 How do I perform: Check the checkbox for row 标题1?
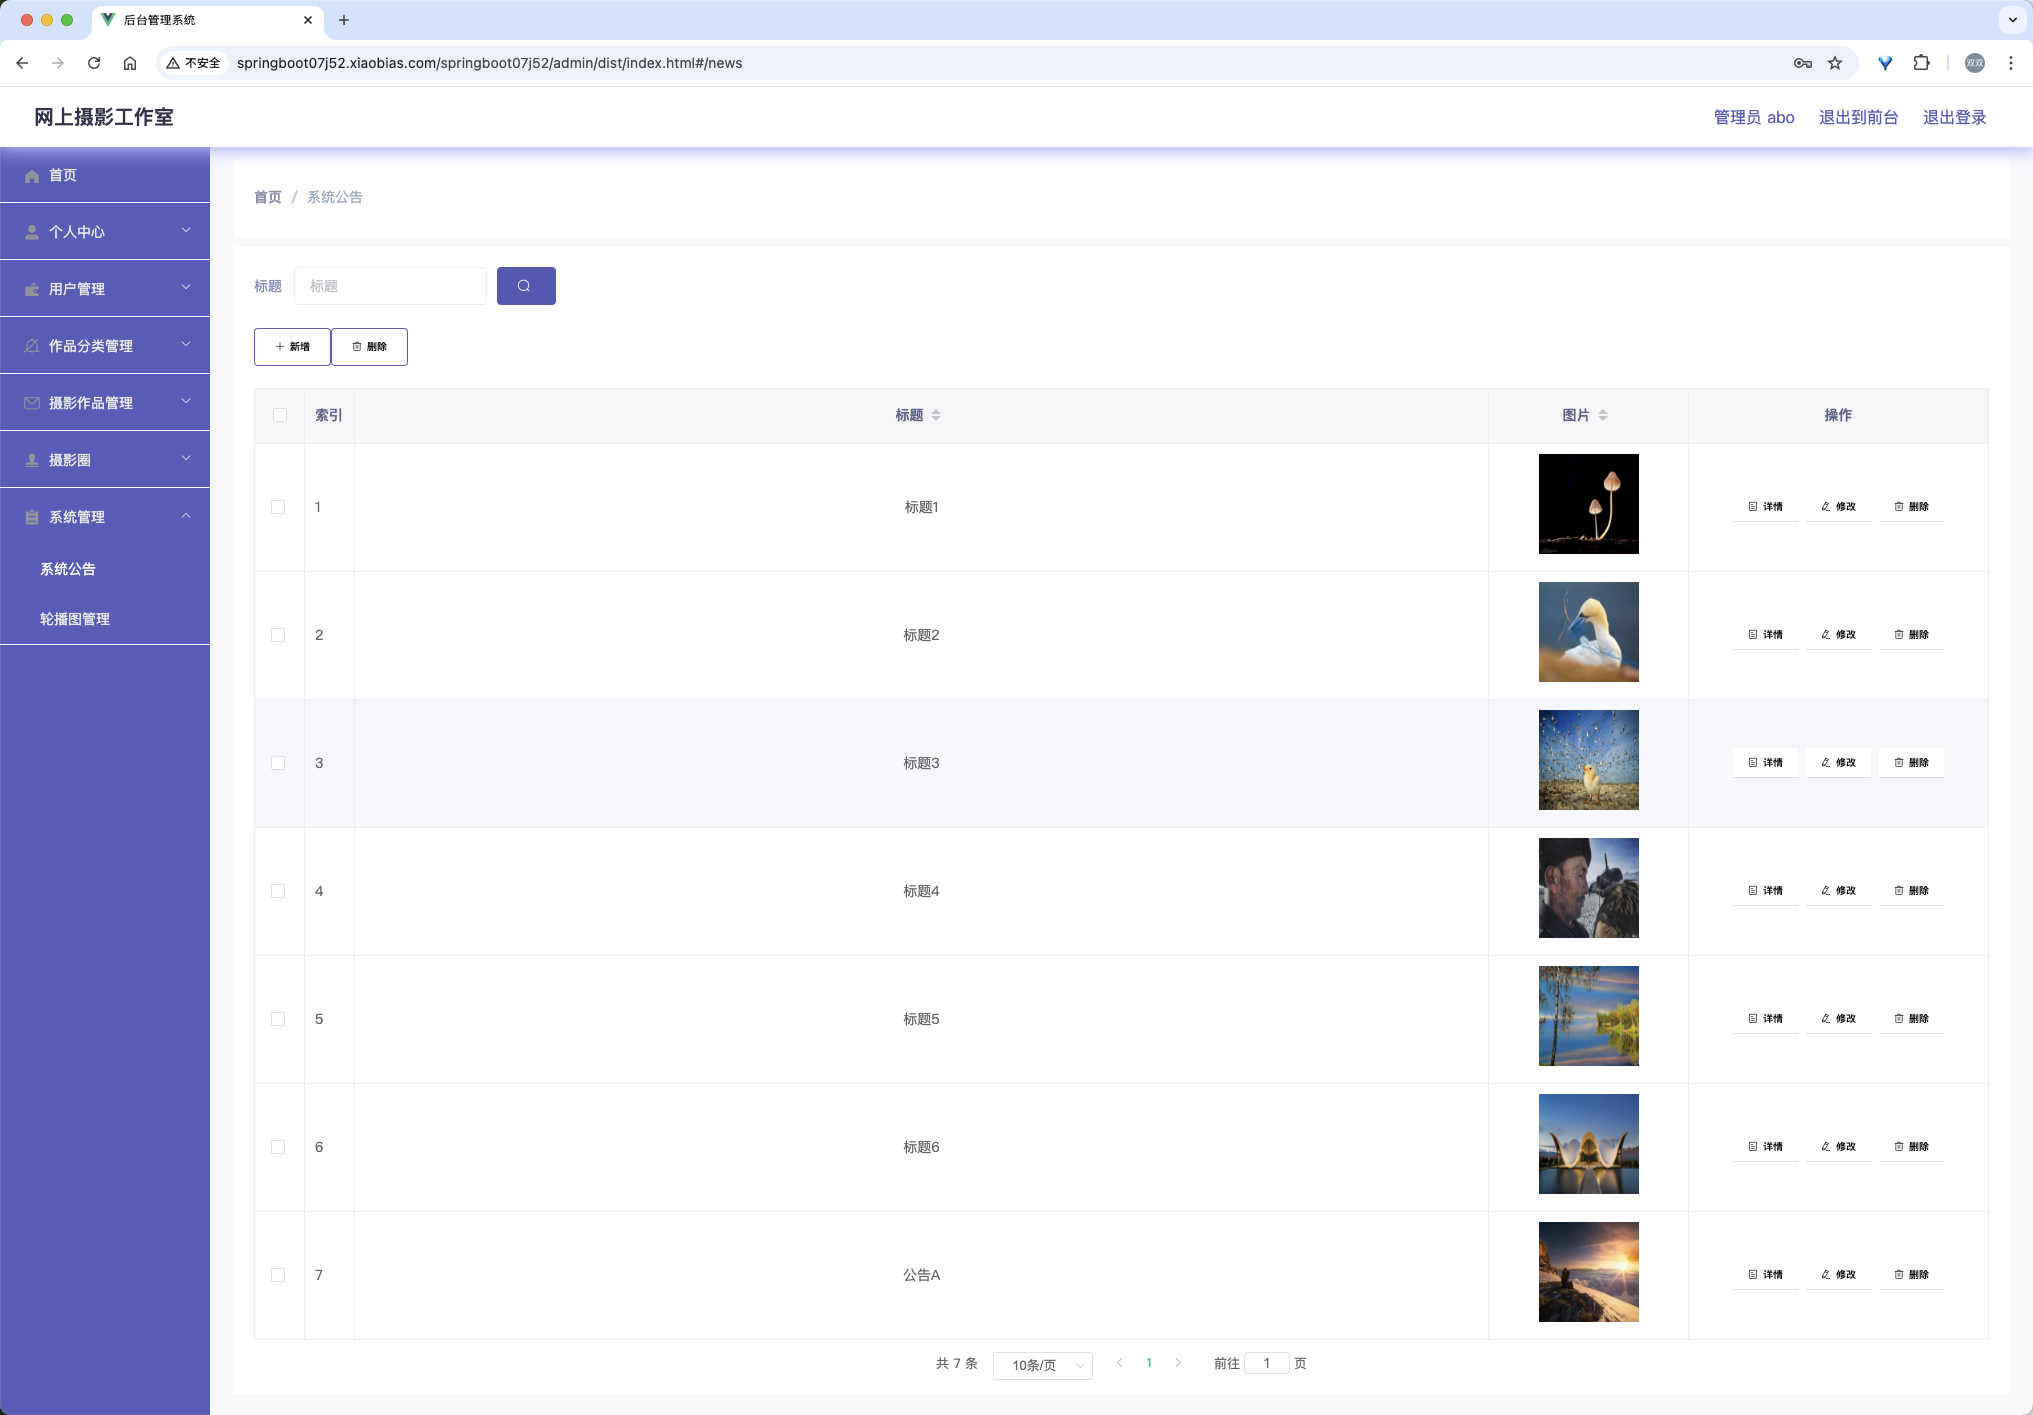(x=278, y=507)
